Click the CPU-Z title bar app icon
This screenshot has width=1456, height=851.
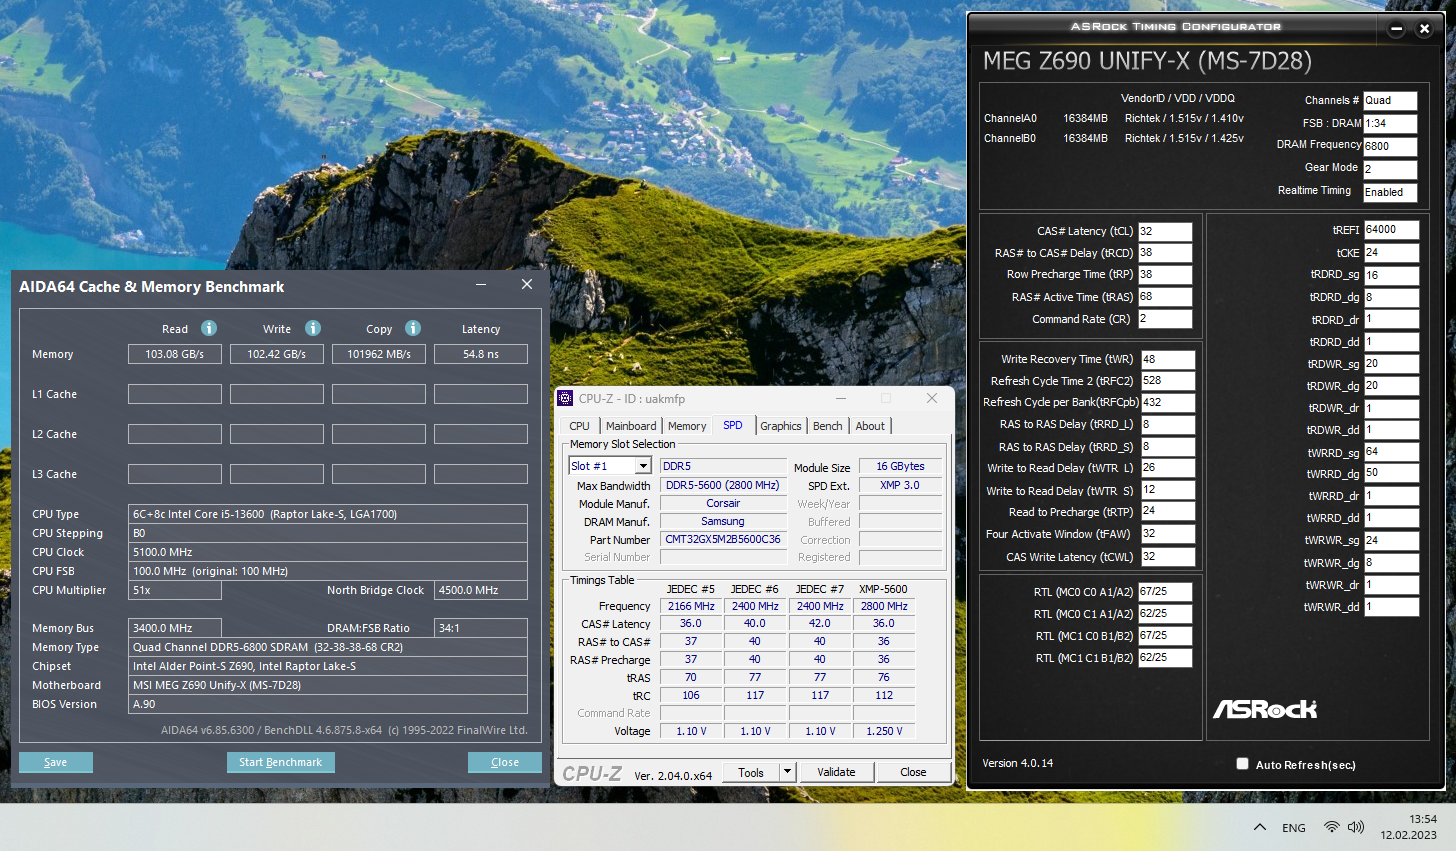click(x=566, y=398)
